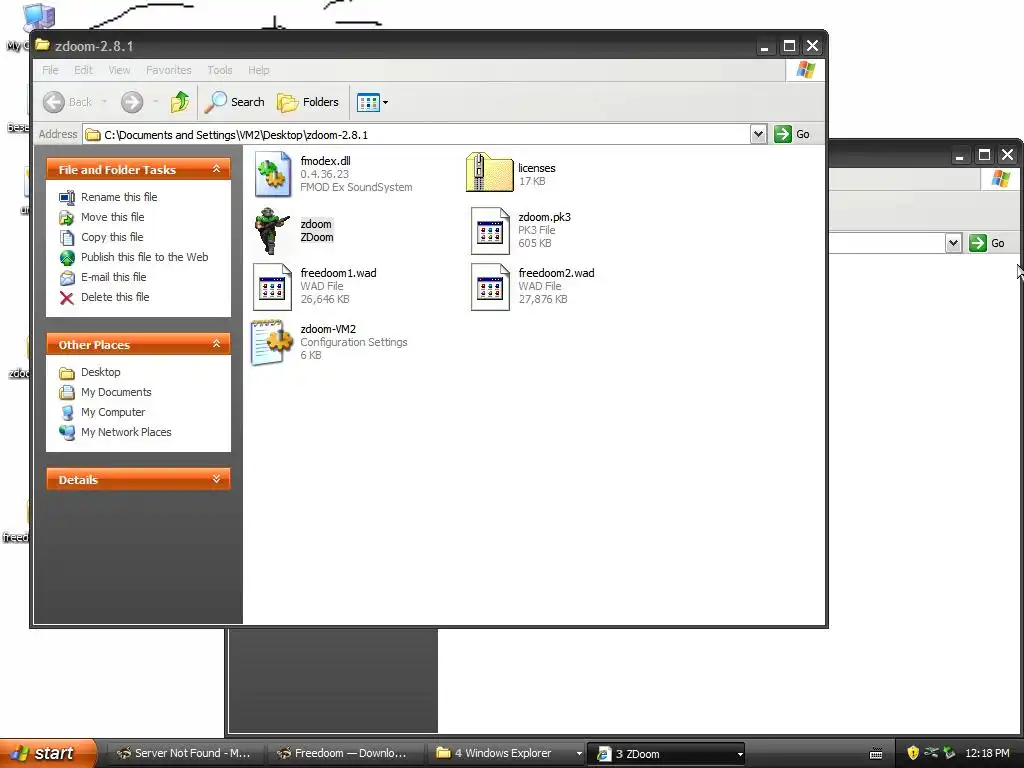
Task: Click Rename this file
Action: click(119, 197)
